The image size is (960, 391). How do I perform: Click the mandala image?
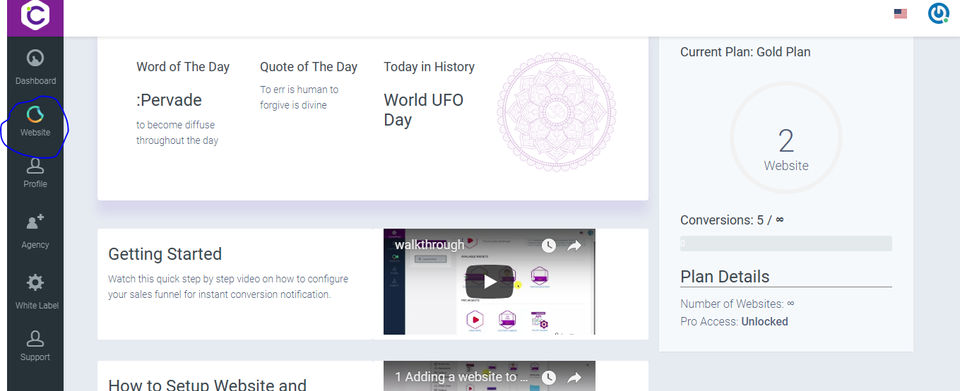(557, 112)
